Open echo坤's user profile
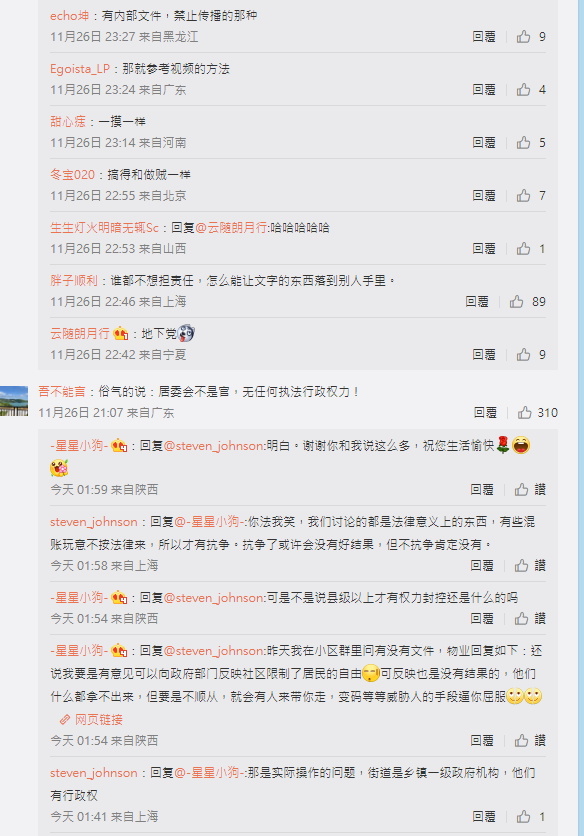Screen dimensions: 584x836 pyautogui.click(x=69, y=15)
